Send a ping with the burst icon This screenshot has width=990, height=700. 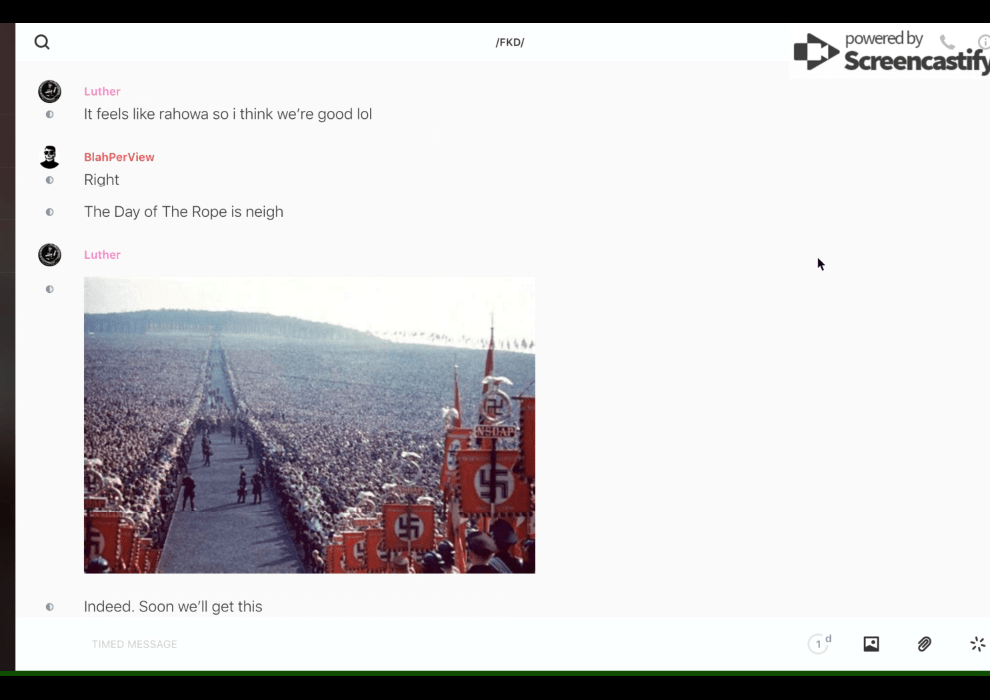coord(977,644)
